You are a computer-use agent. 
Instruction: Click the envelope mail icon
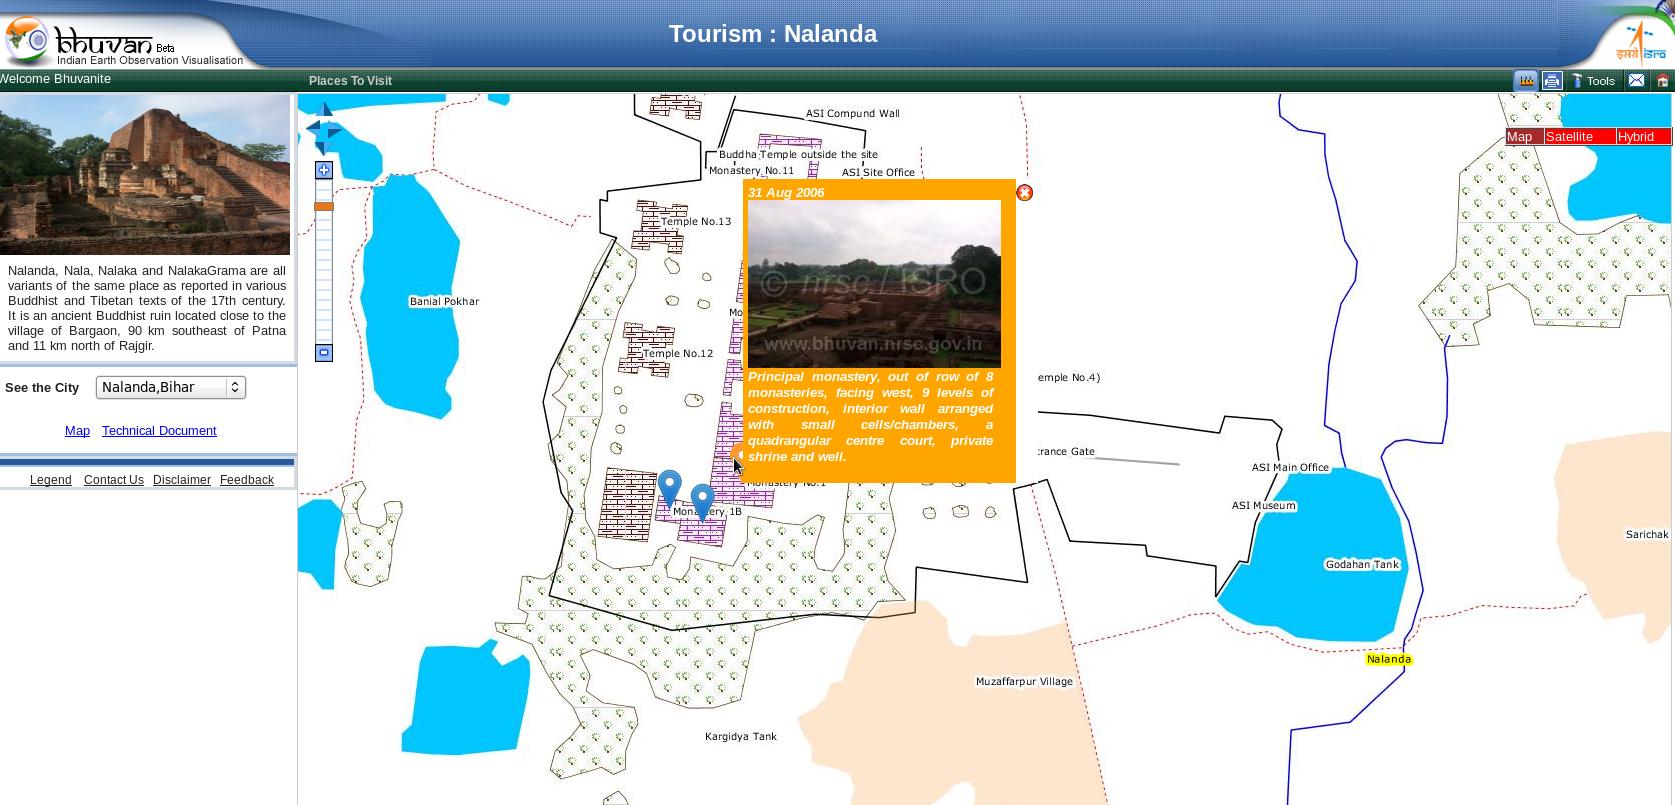click(1636, 80)
